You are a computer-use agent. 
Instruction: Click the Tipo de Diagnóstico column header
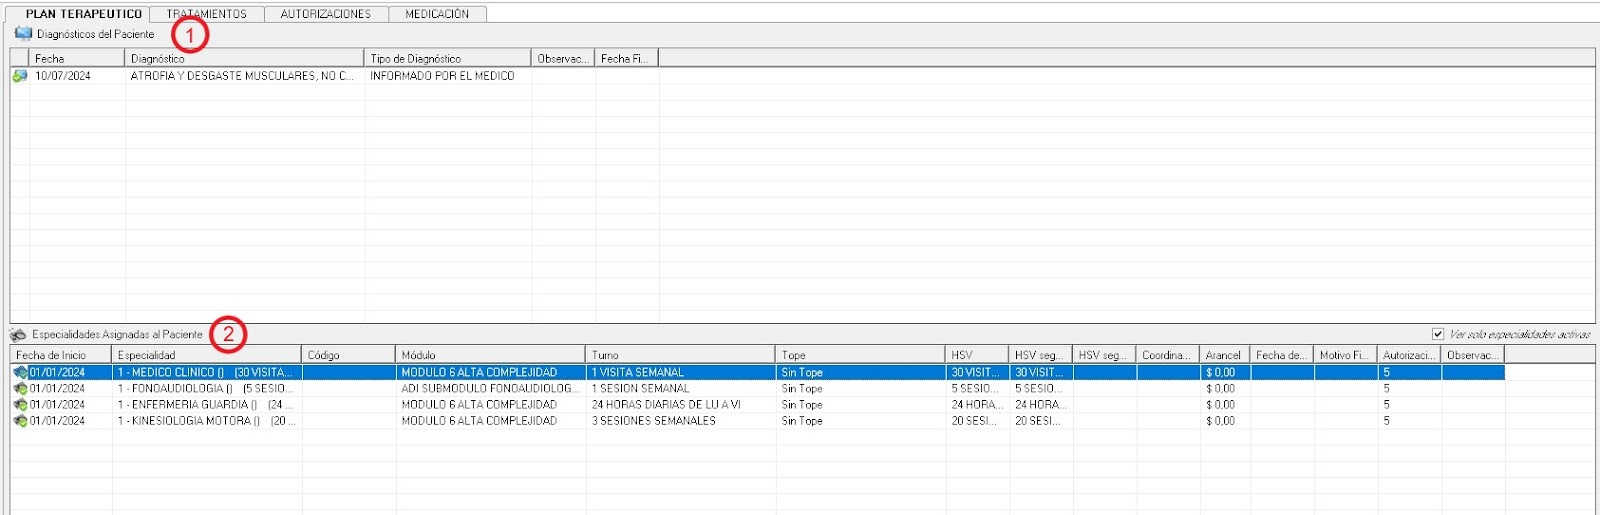click(446, 59)
